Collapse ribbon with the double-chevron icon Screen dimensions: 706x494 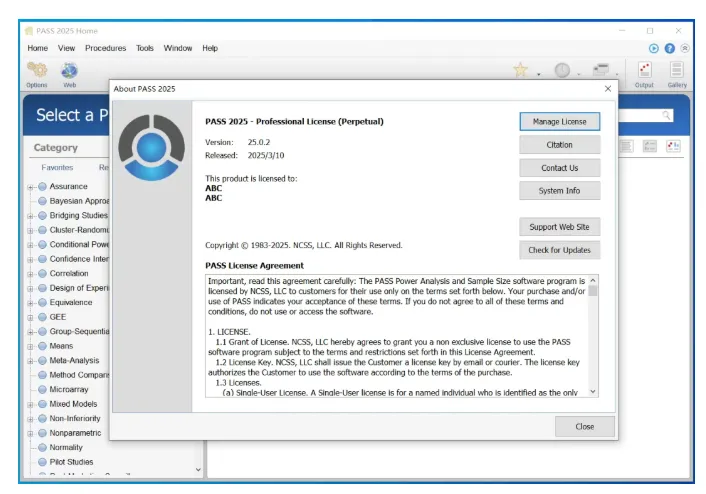tap(685, 48)
